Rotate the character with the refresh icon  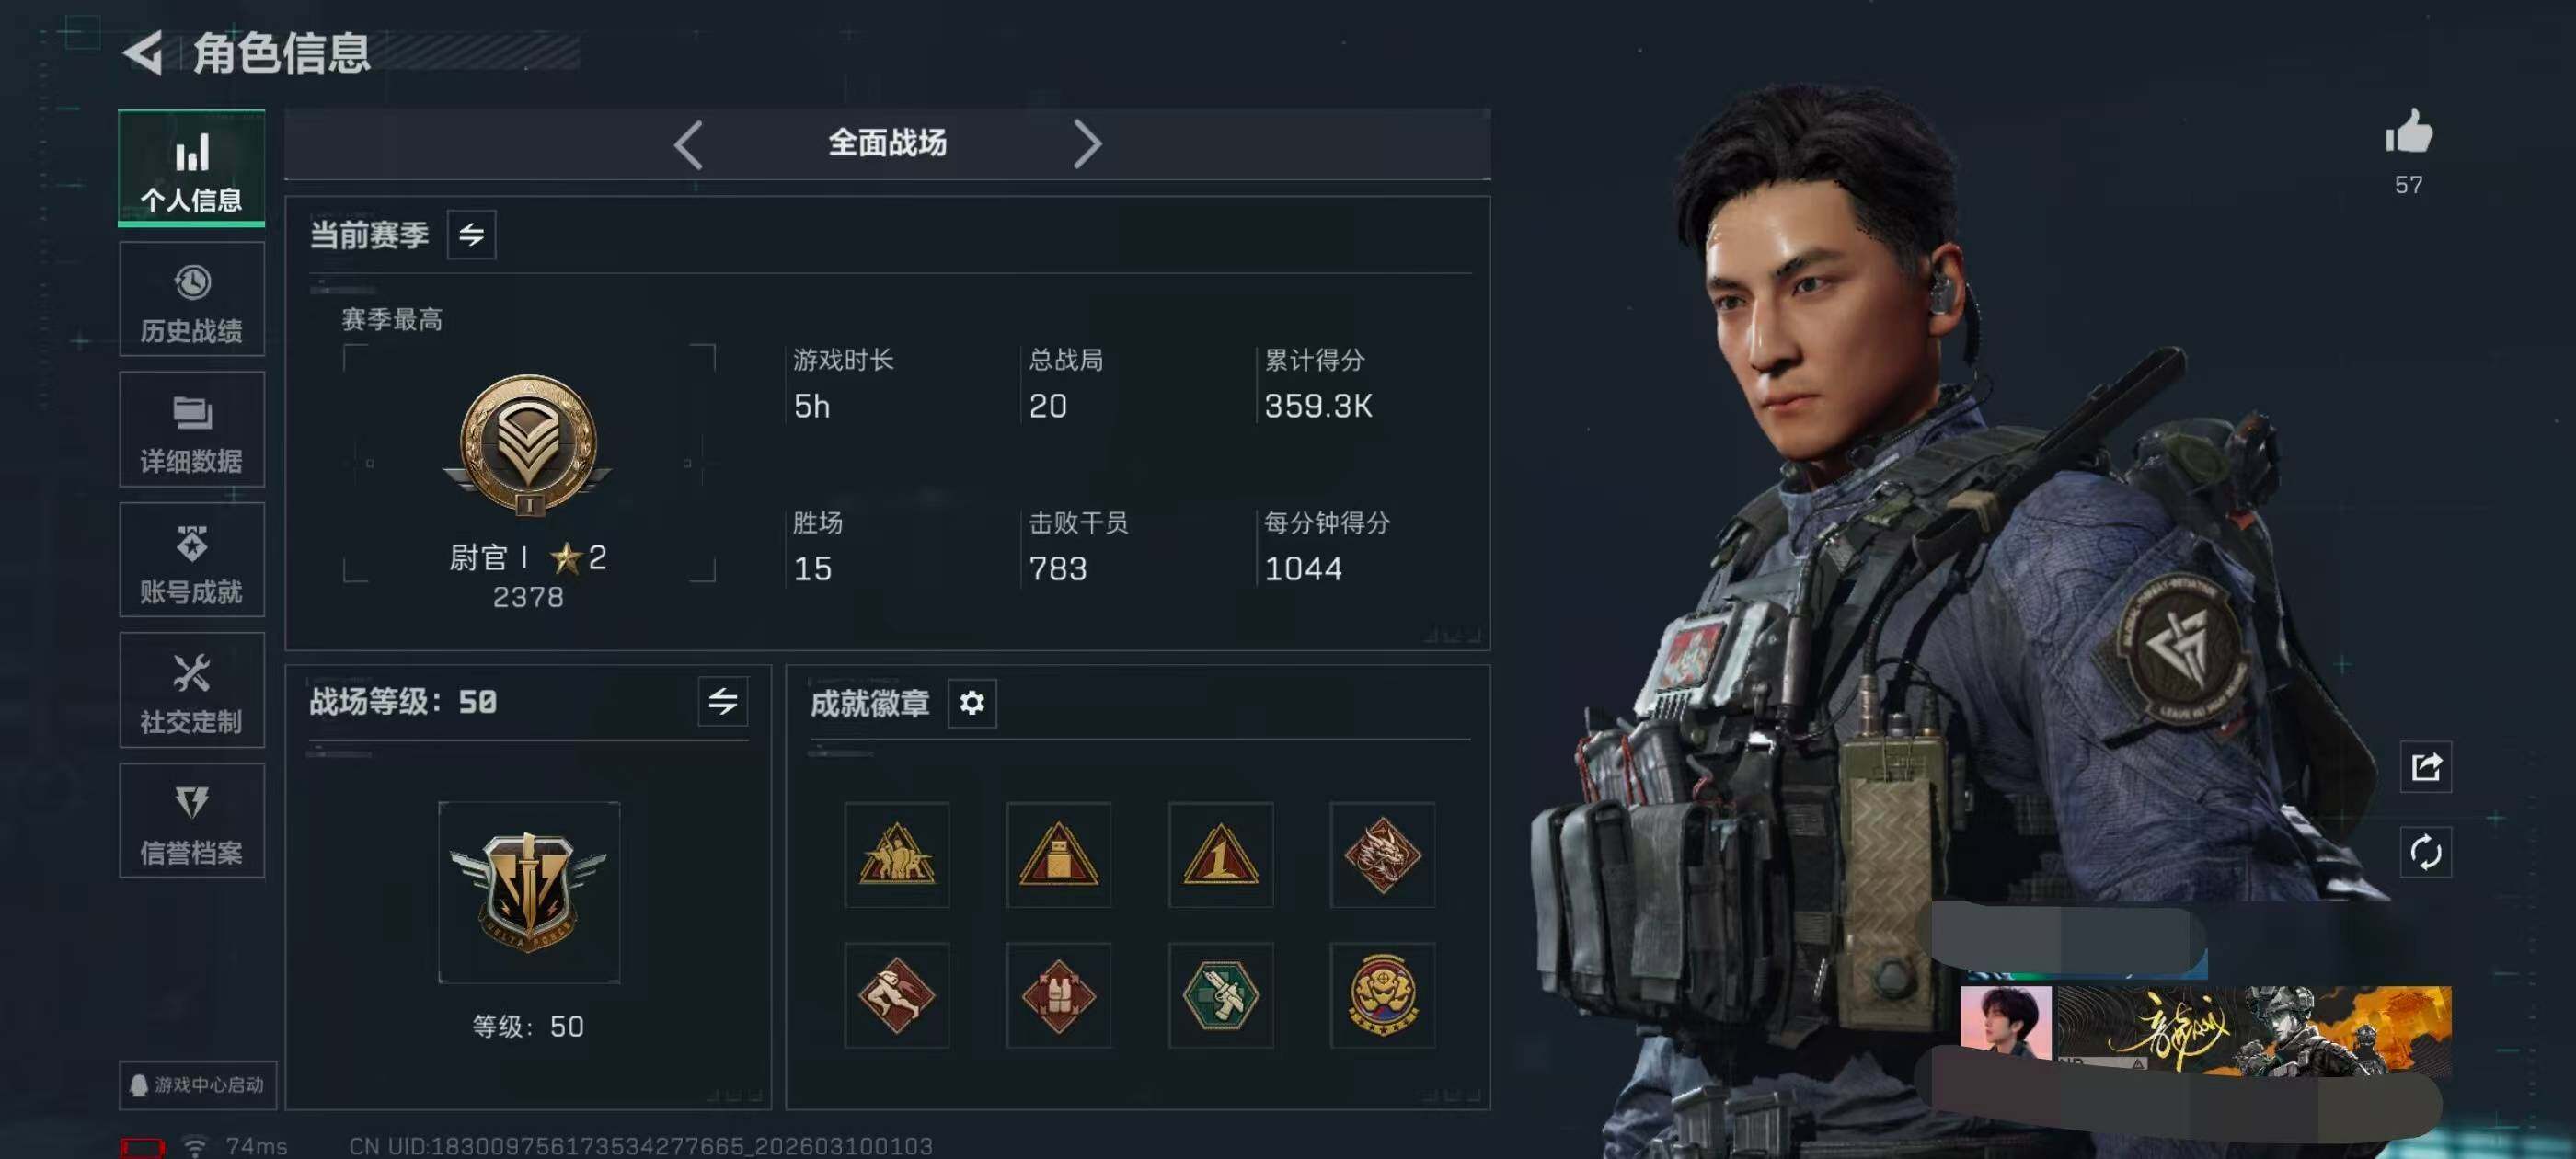2426,853
